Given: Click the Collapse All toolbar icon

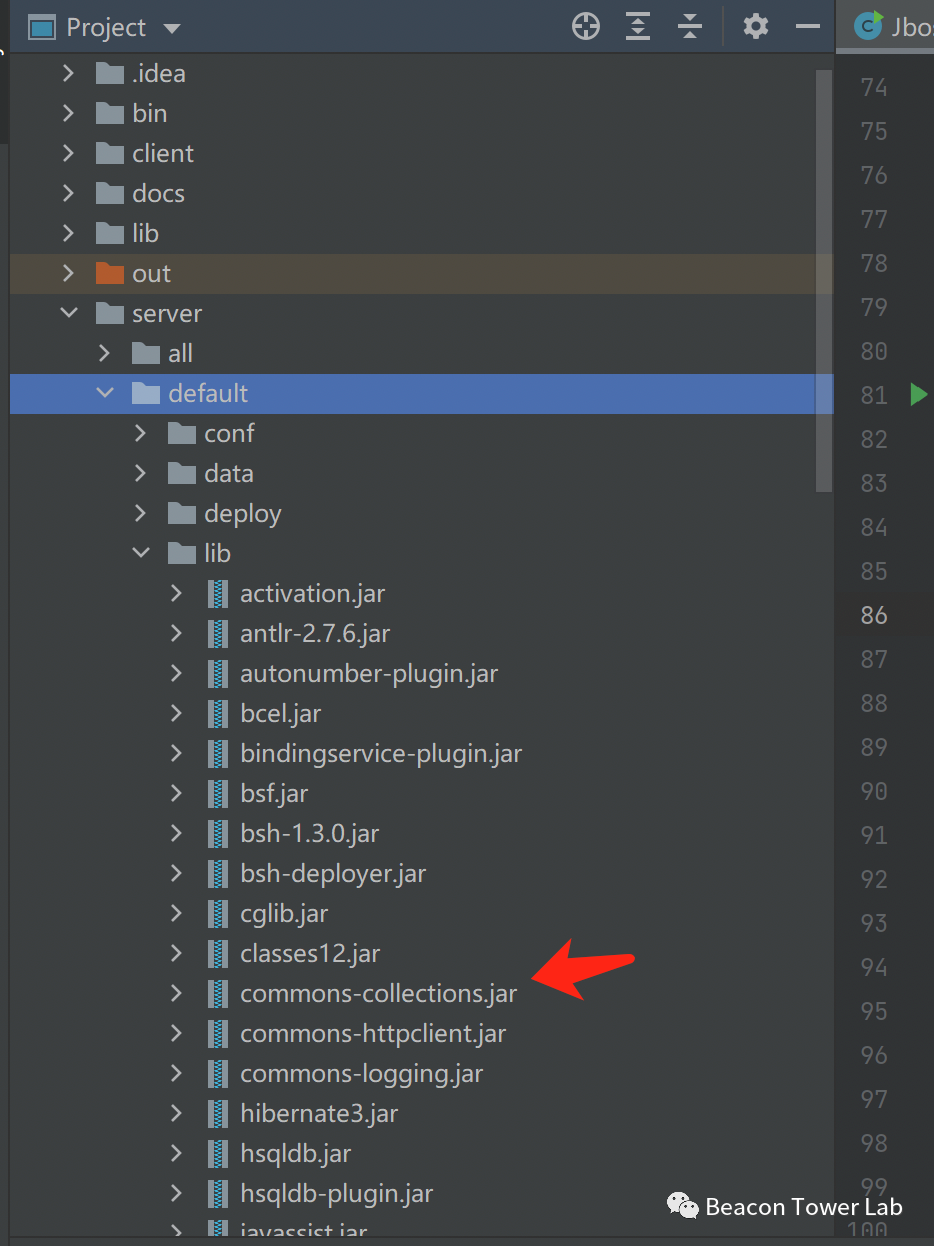Looking at the screenshot, I should coord(690,27).
